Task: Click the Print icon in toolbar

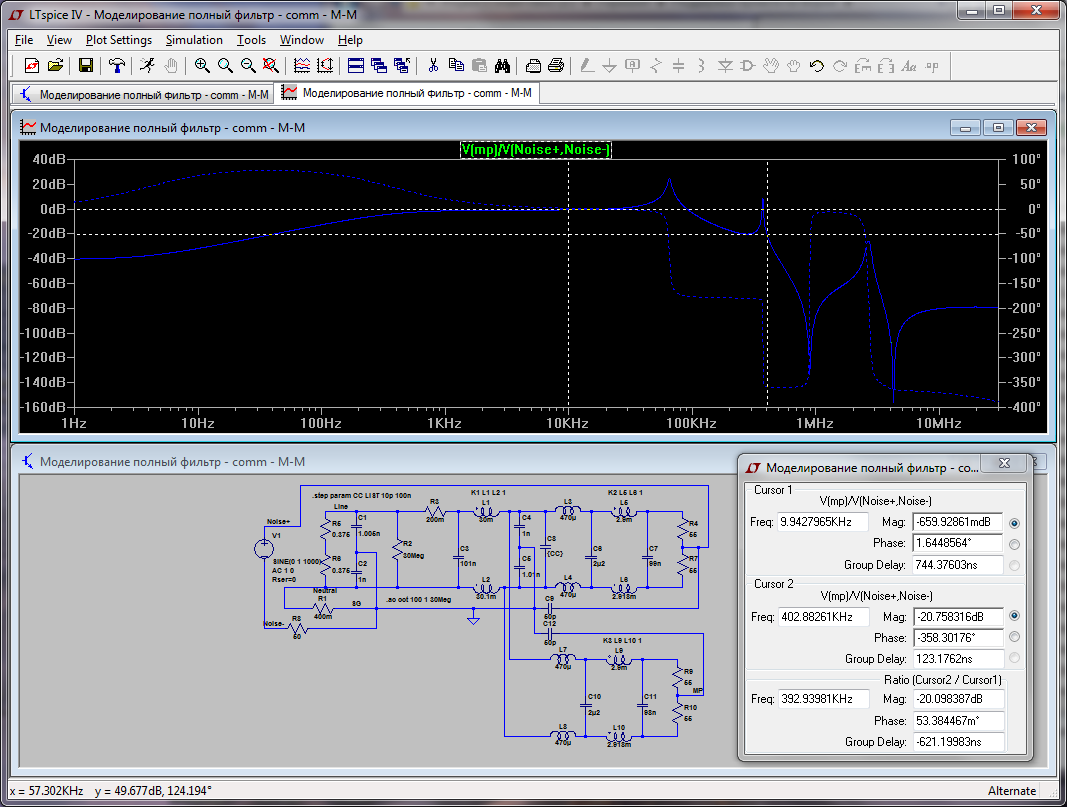Action: coord(557,66)
